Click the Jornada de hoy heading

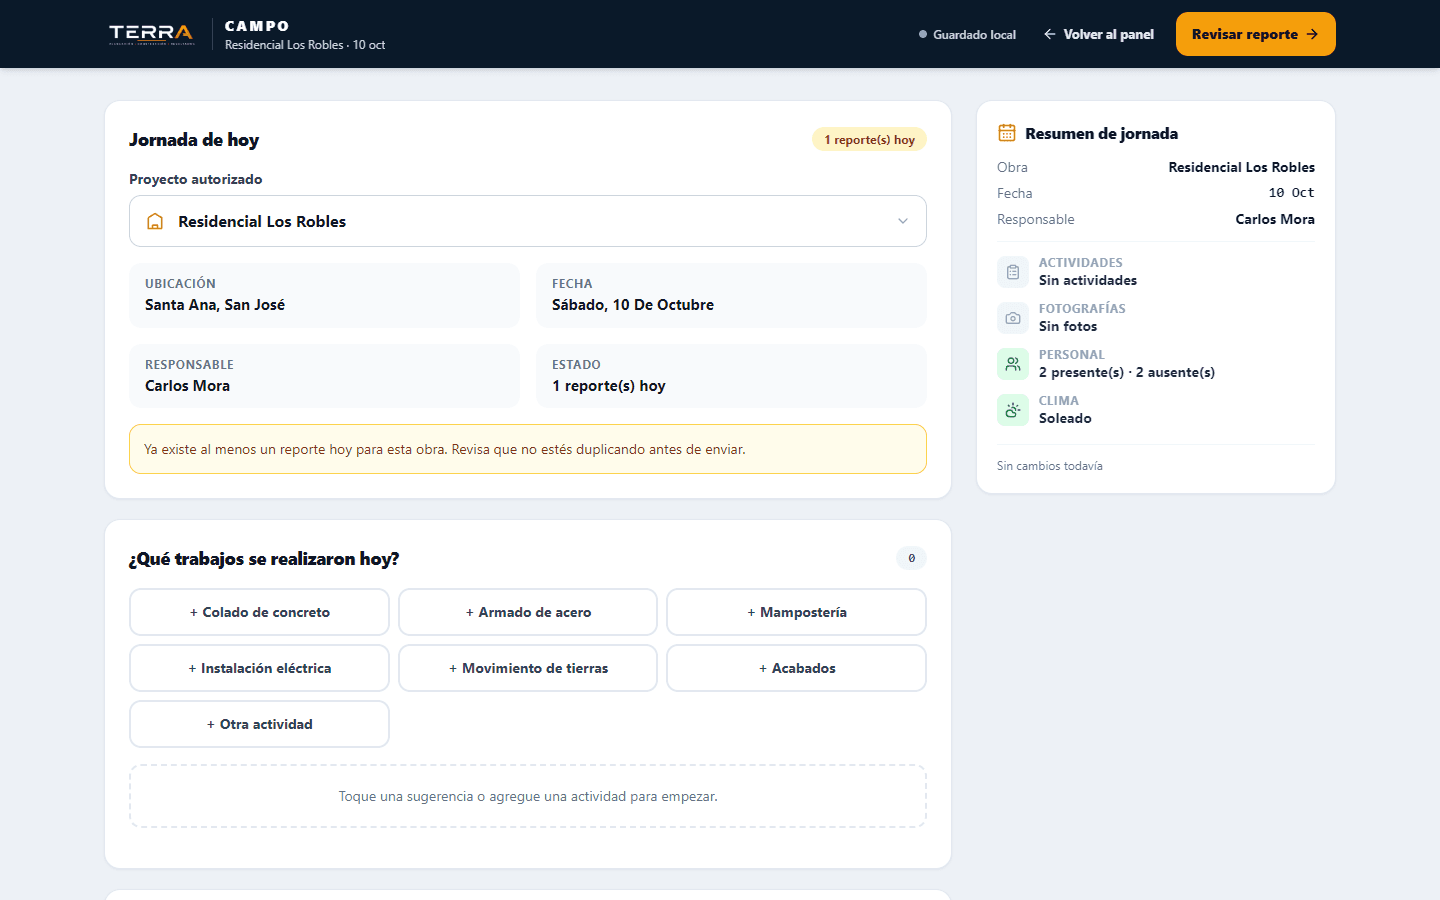coord(194,140)
